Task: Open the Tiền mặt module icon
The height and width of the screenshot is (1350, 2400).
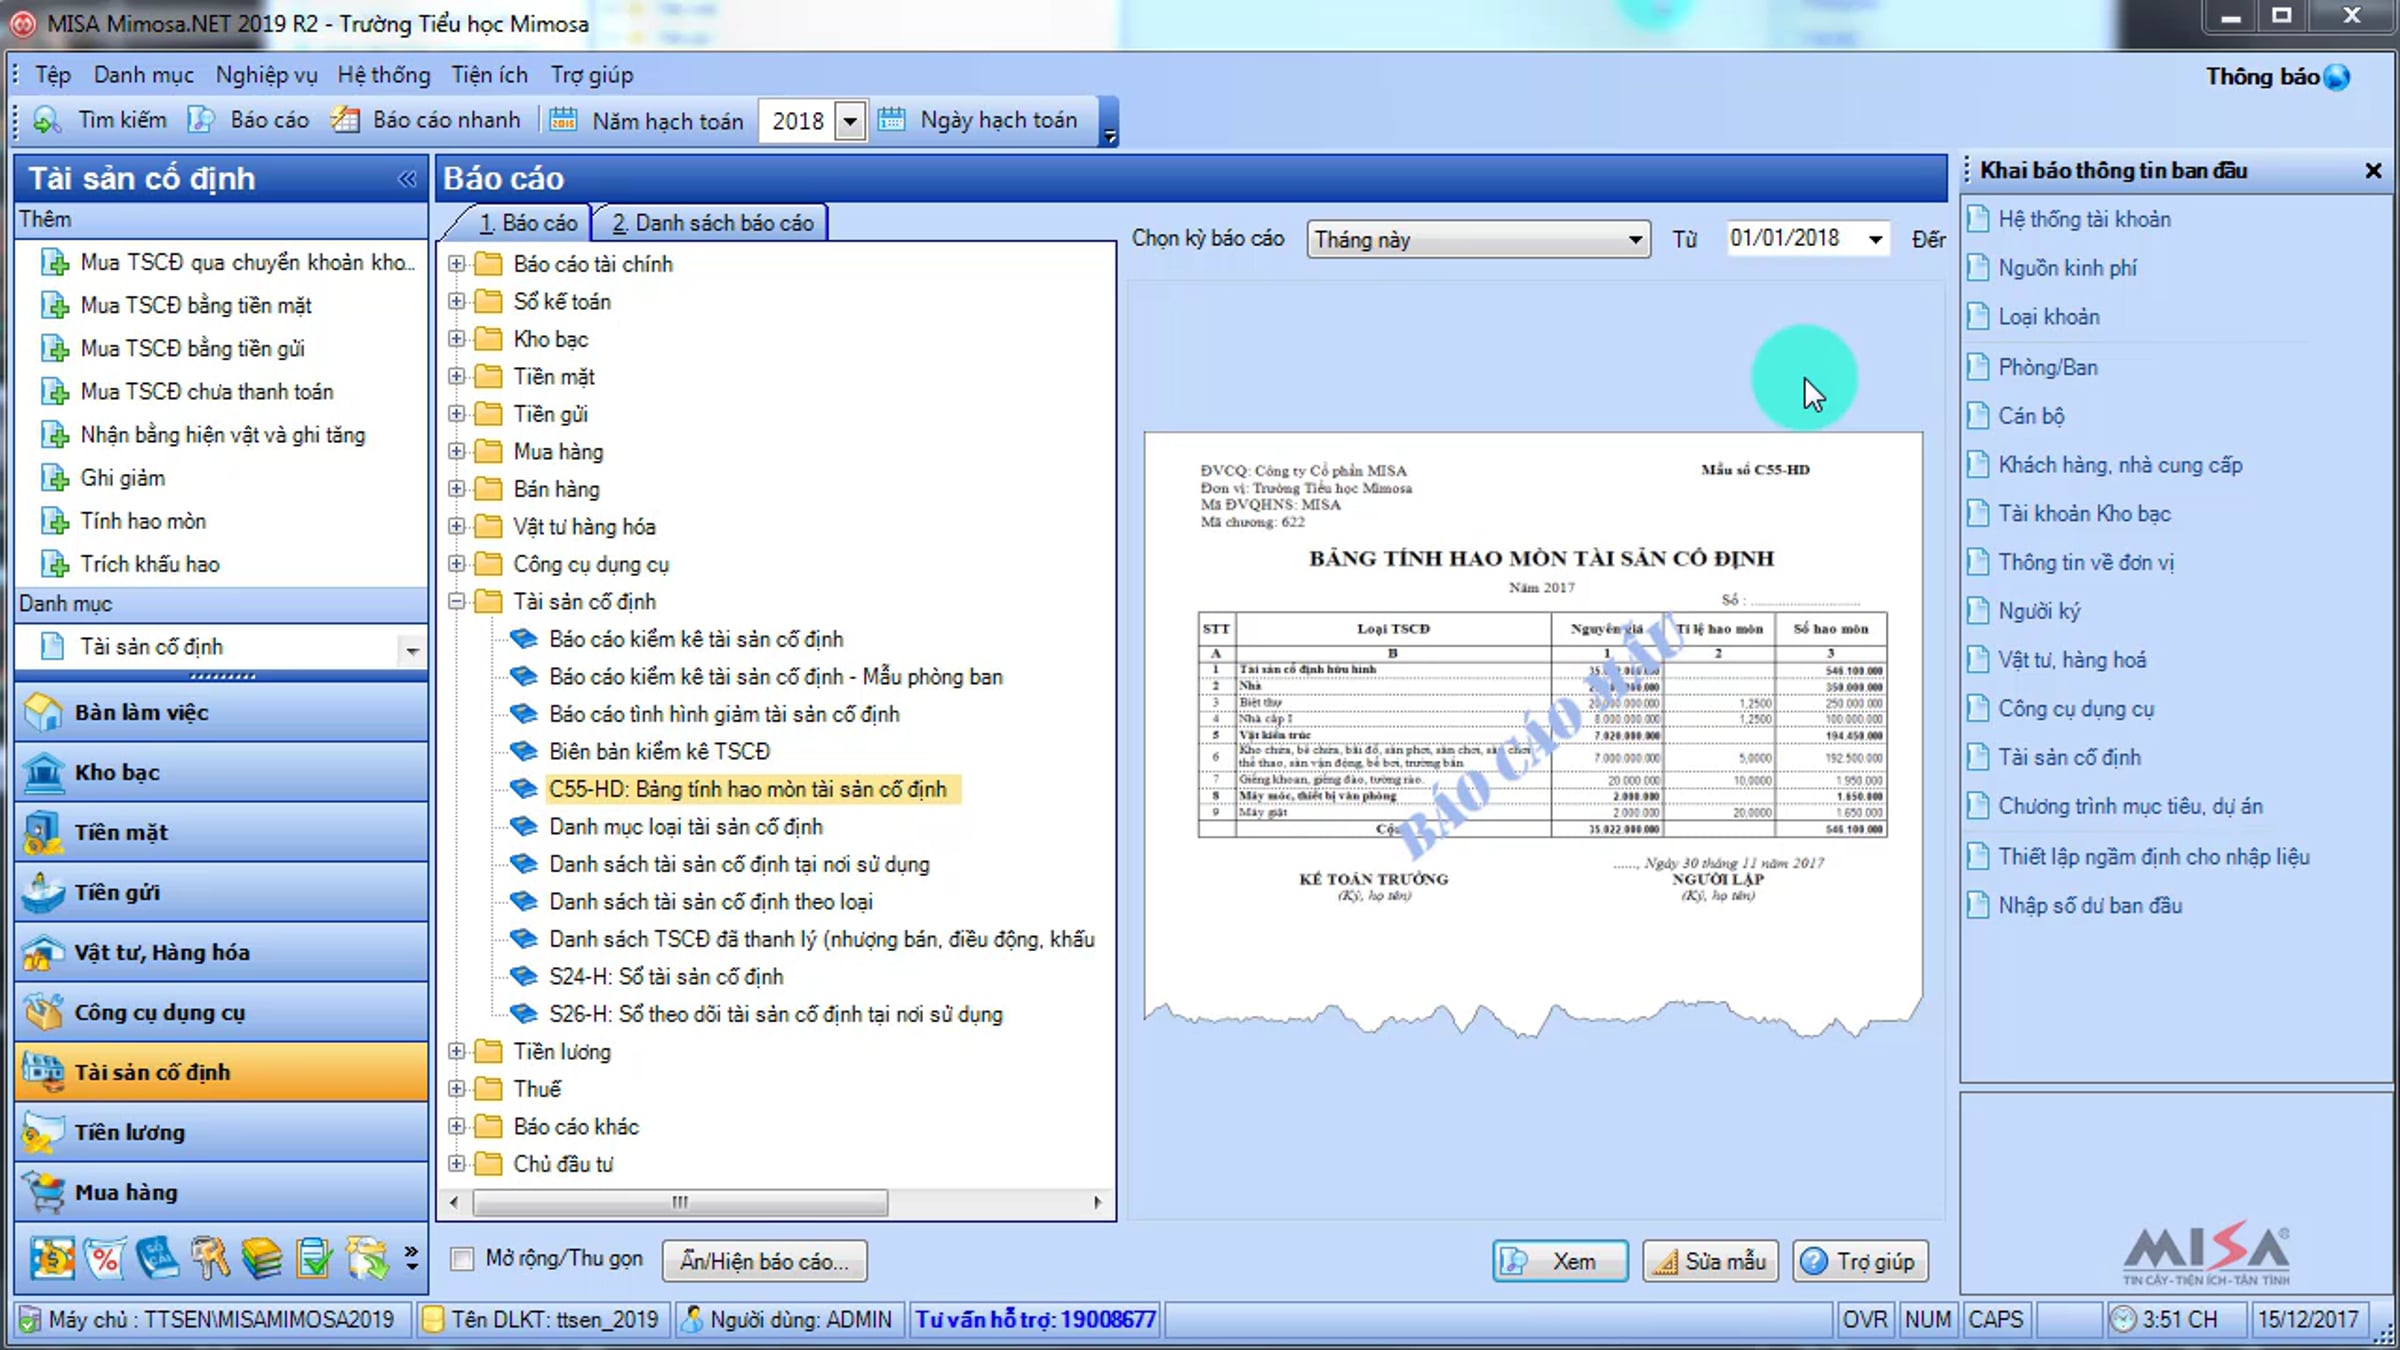Action: click(43, 832)
